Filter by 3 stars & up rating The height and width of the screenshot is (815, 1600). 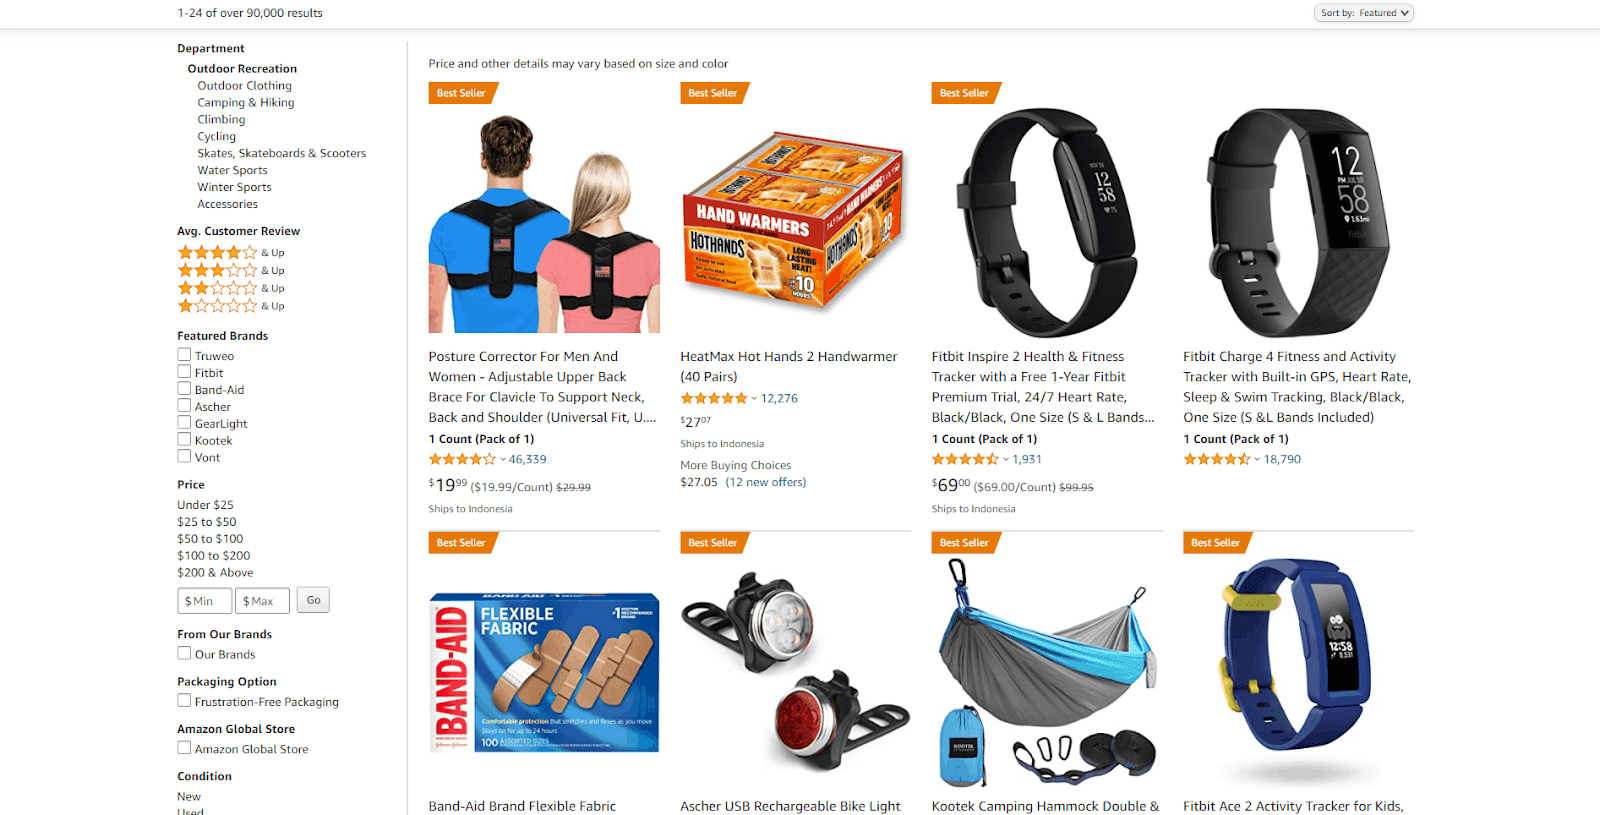click(231, 270)
